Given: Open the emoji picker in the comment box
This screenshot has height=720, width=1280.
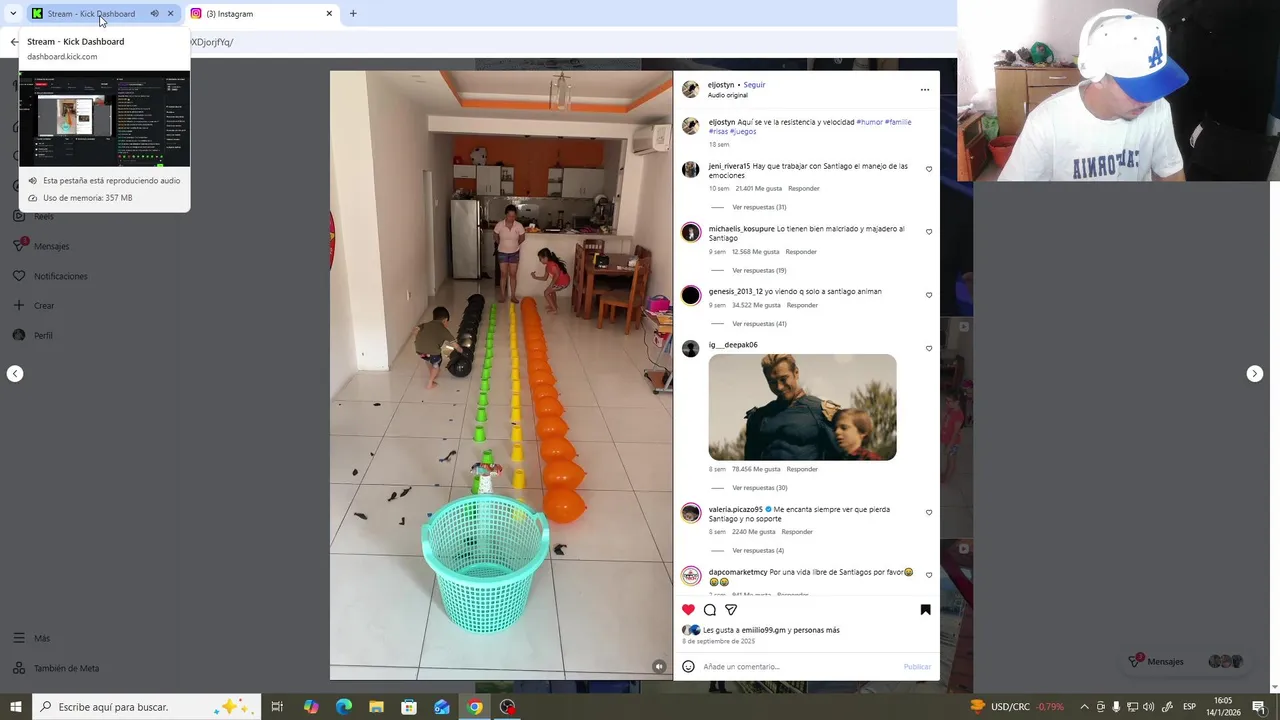Looking at the screenshot, I should click(x=688, y=666).
